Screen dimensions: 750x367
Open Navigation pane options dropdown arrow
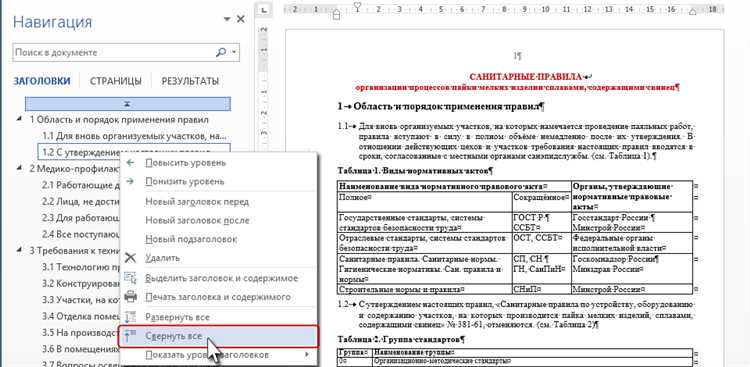(227, 20)
